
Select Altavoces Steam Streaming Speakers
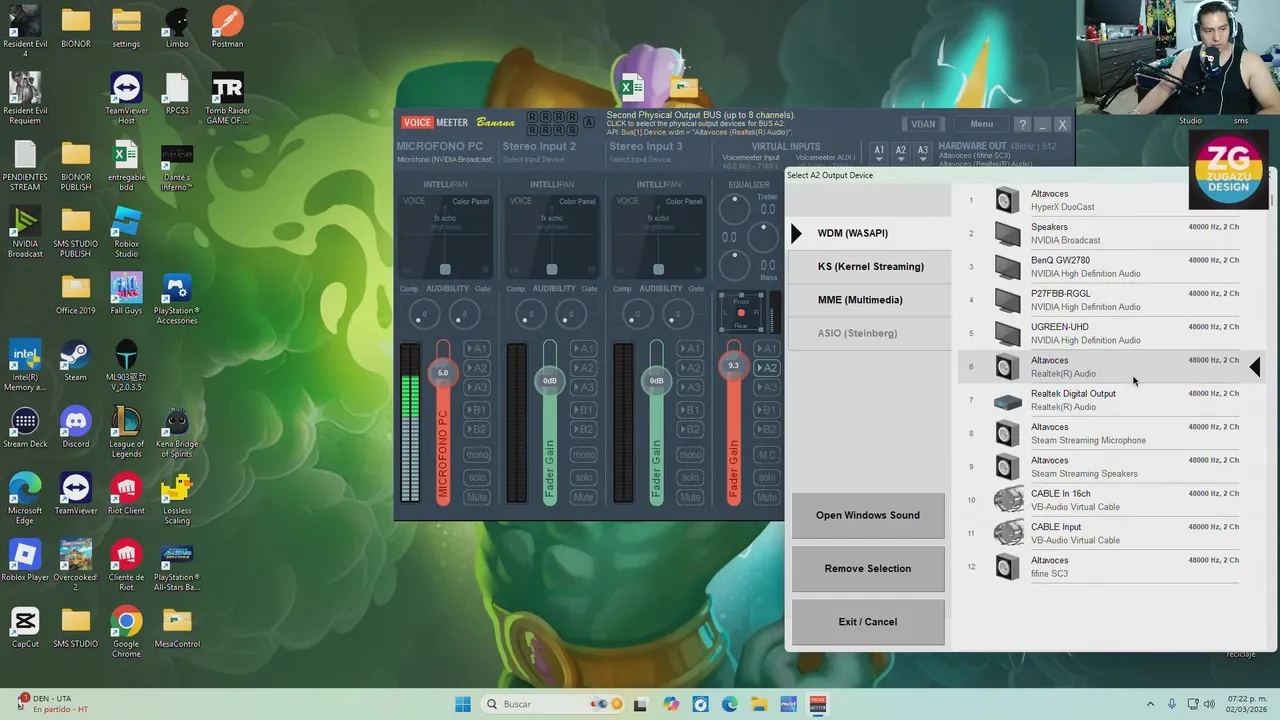coord(1098,466)
